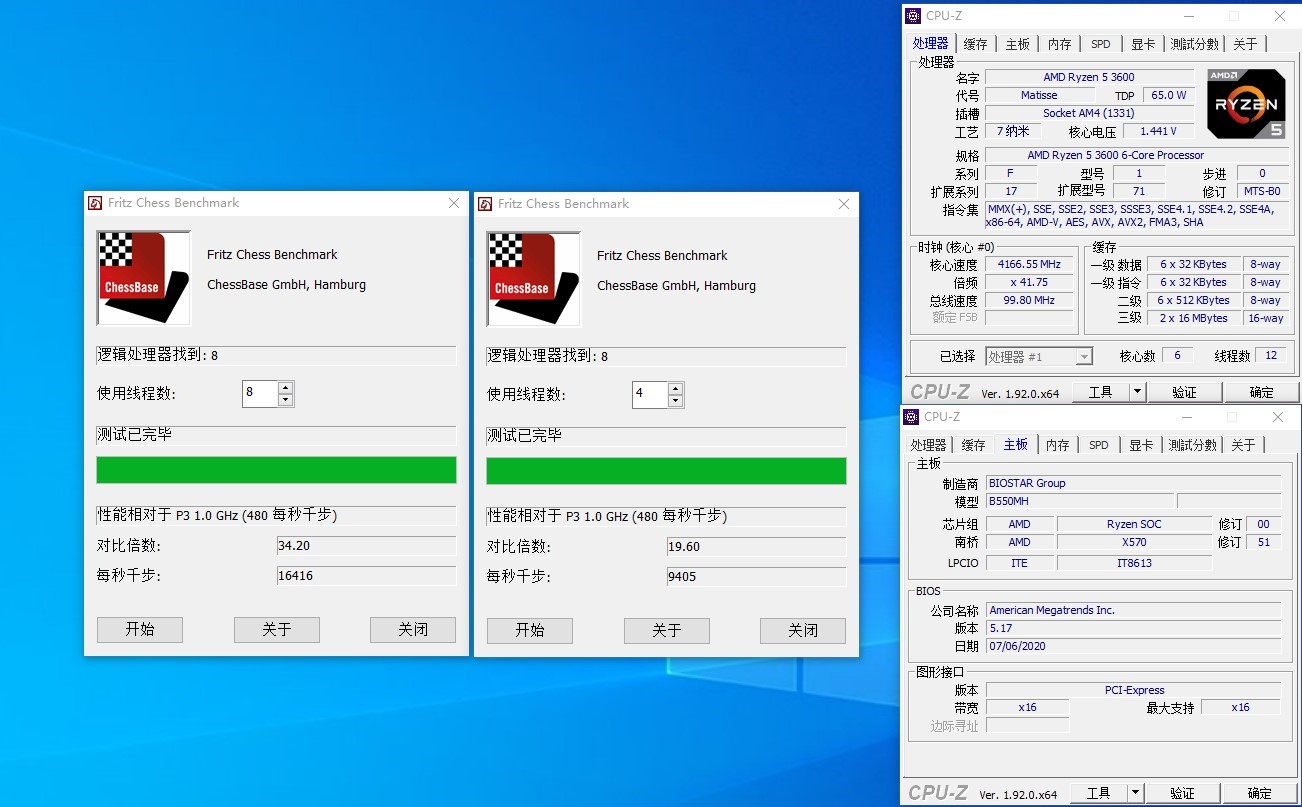
Task: Click 确定 button in upper CPU-Z
Action: 1262,392
